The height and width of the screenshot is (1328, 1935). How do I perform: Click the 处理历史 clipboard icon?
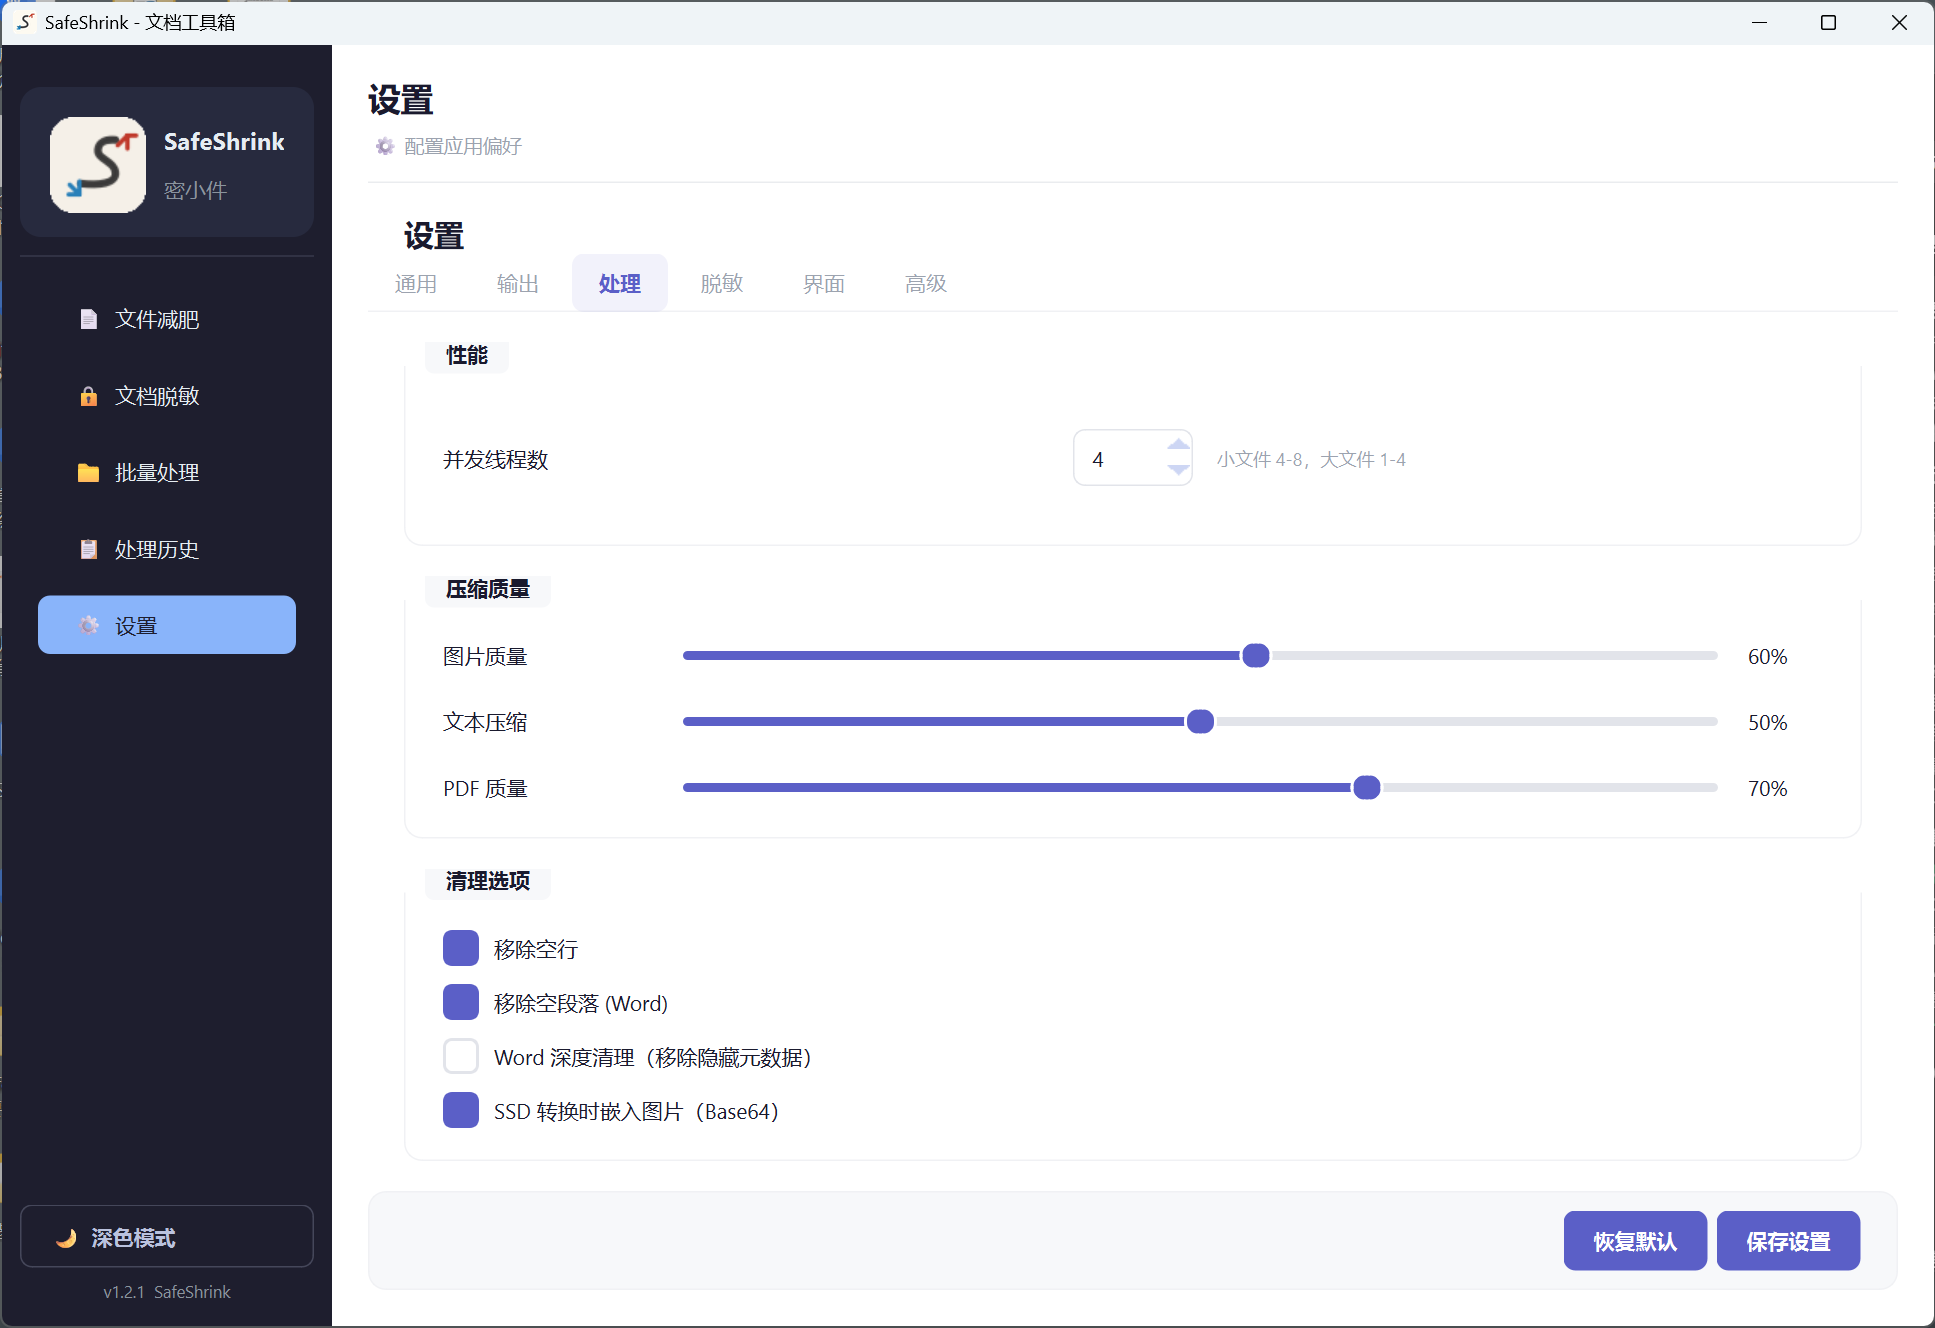tap(89, 549)
